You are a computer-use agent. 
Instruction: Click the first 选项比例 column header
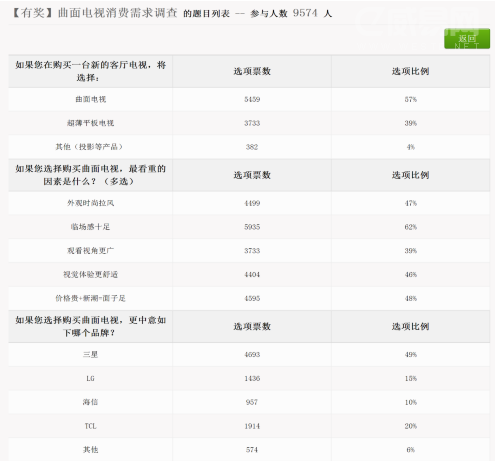pyautogui.click(x=411, y=71)
